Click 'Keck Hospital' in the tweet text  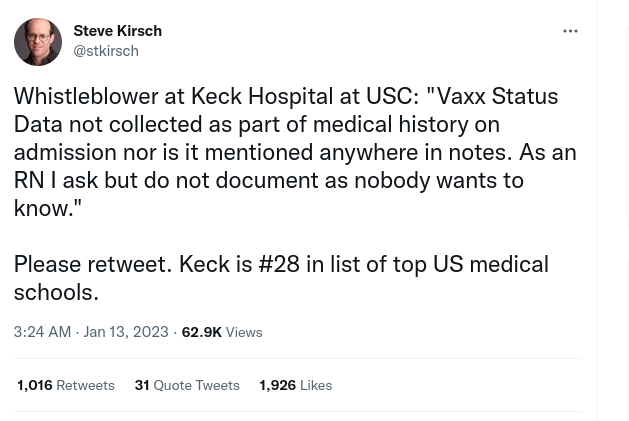point(261,96)
